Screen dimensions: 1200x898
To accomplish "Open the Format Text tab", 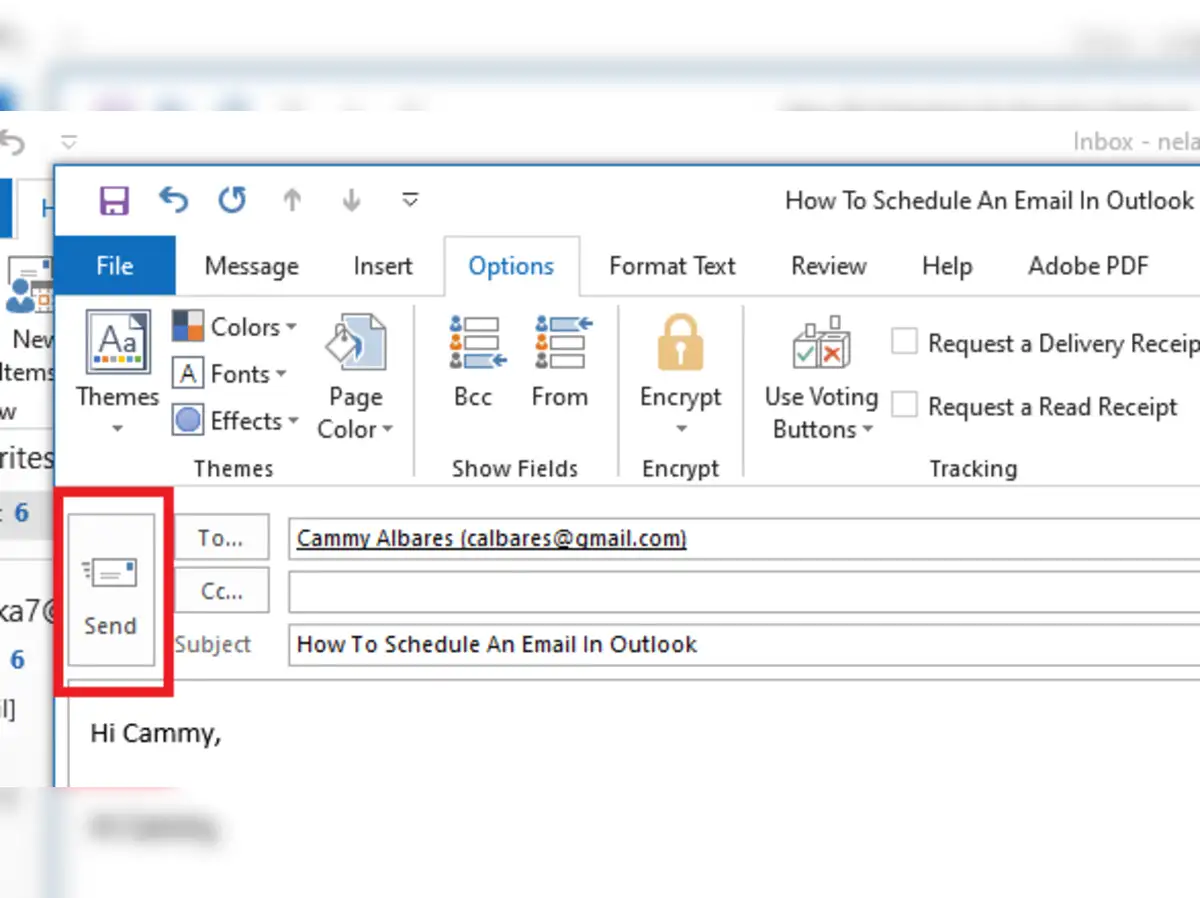I will tap(672, 266).
